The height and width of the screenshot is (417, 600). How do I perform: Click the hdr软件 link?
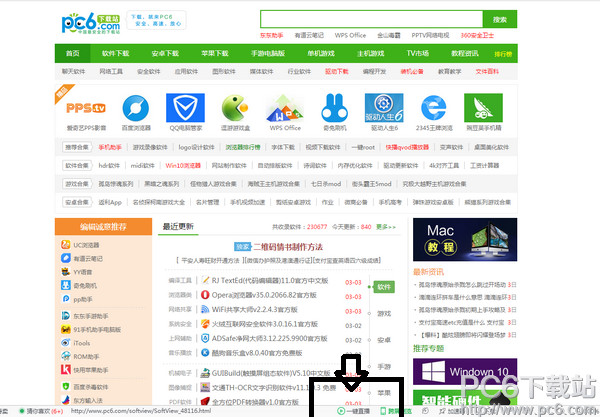pos(109,166)
